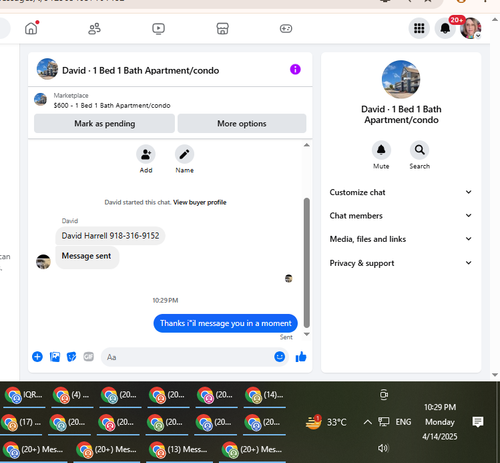Screen dimensions: 500x463
Task: Open the Video tab icon
Action: tap(158, 28)
